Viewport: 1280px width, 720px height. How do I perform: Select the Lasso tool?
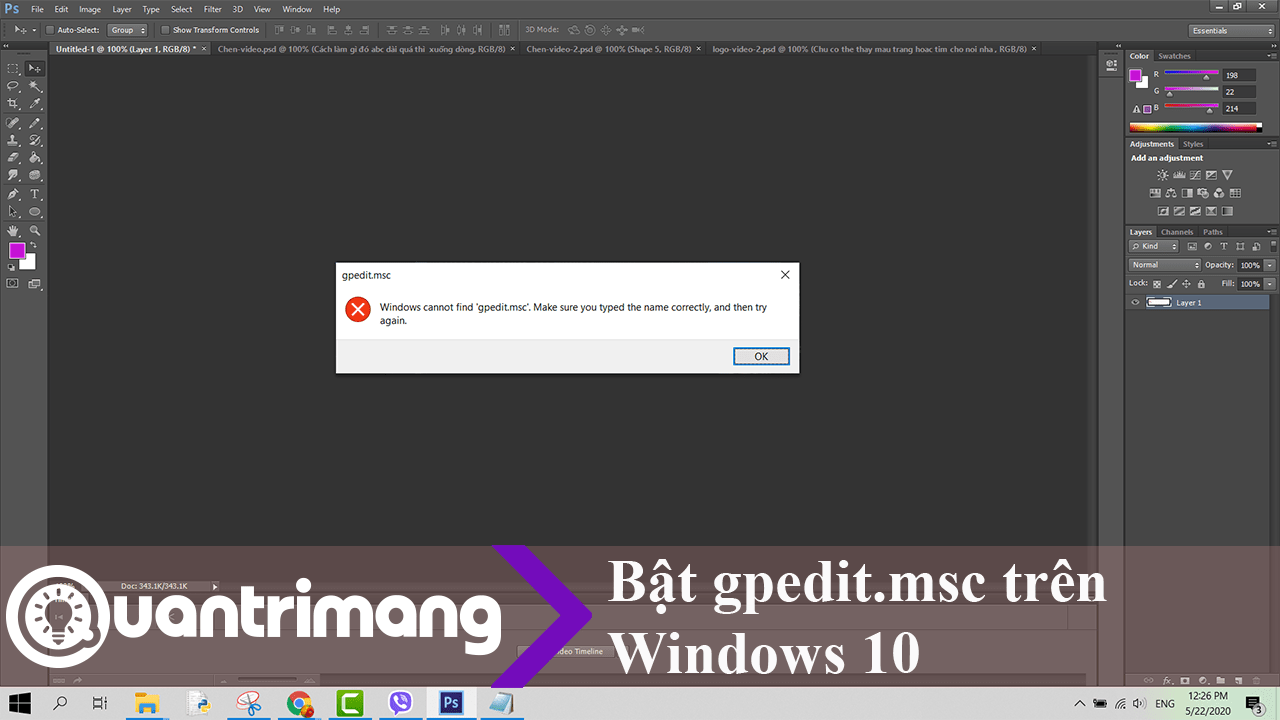pyautogui.click(x=13, y=86)
